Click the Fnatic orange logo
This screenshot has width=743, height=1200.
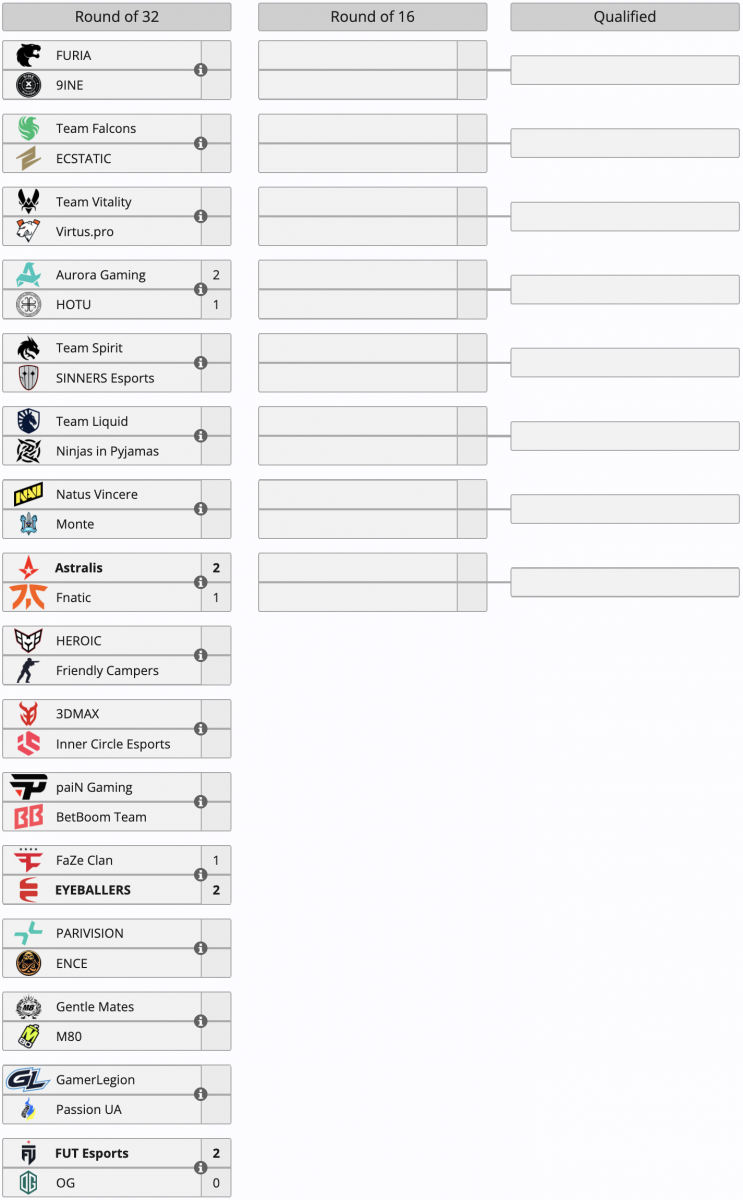coord(29,597)
